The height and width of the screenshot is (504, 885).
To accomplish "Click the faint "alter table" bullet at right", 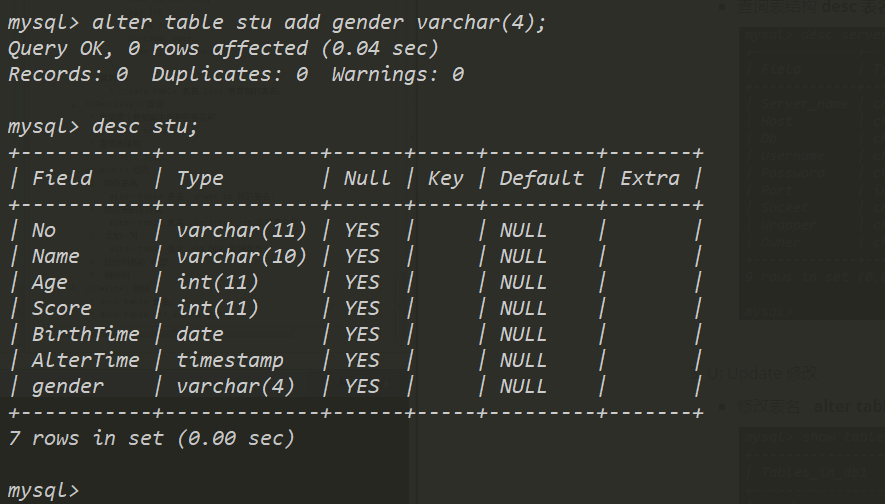I will point(848,406).
